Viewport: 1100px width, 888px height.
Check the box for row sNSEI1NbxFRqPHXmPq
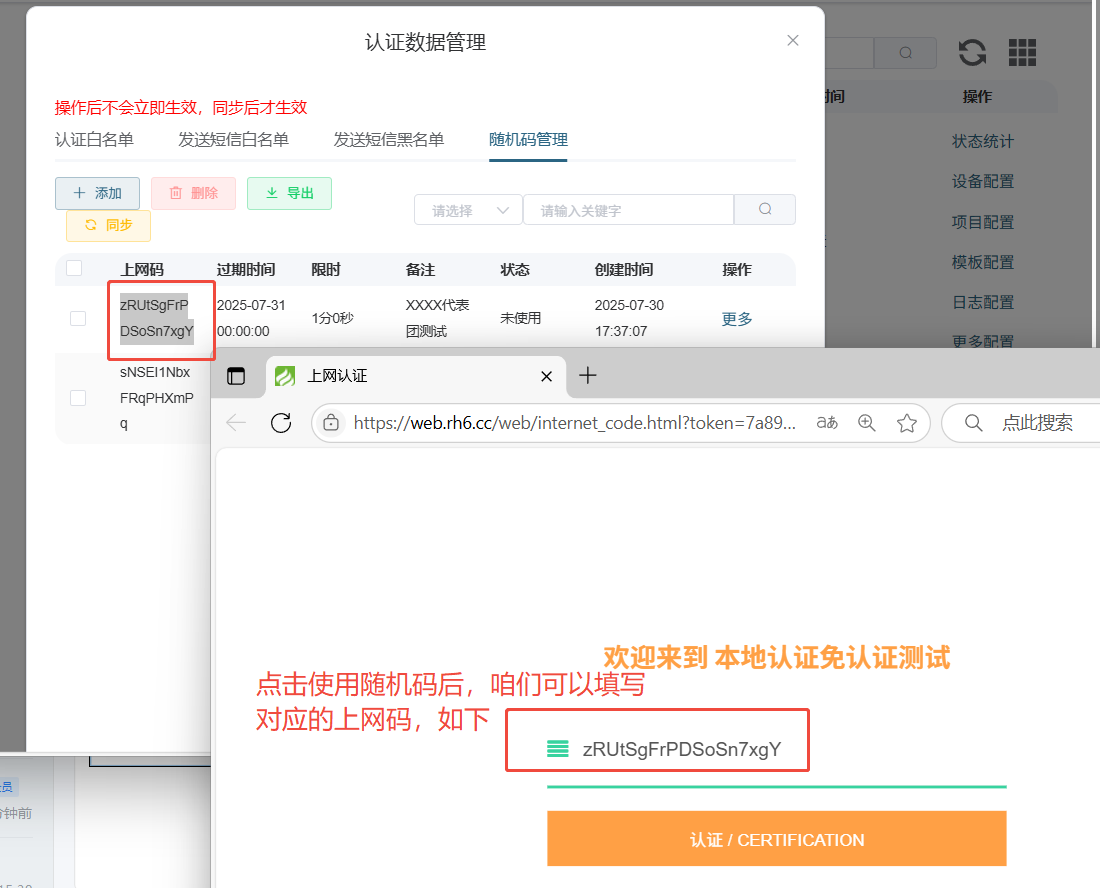tap(78, 398)
